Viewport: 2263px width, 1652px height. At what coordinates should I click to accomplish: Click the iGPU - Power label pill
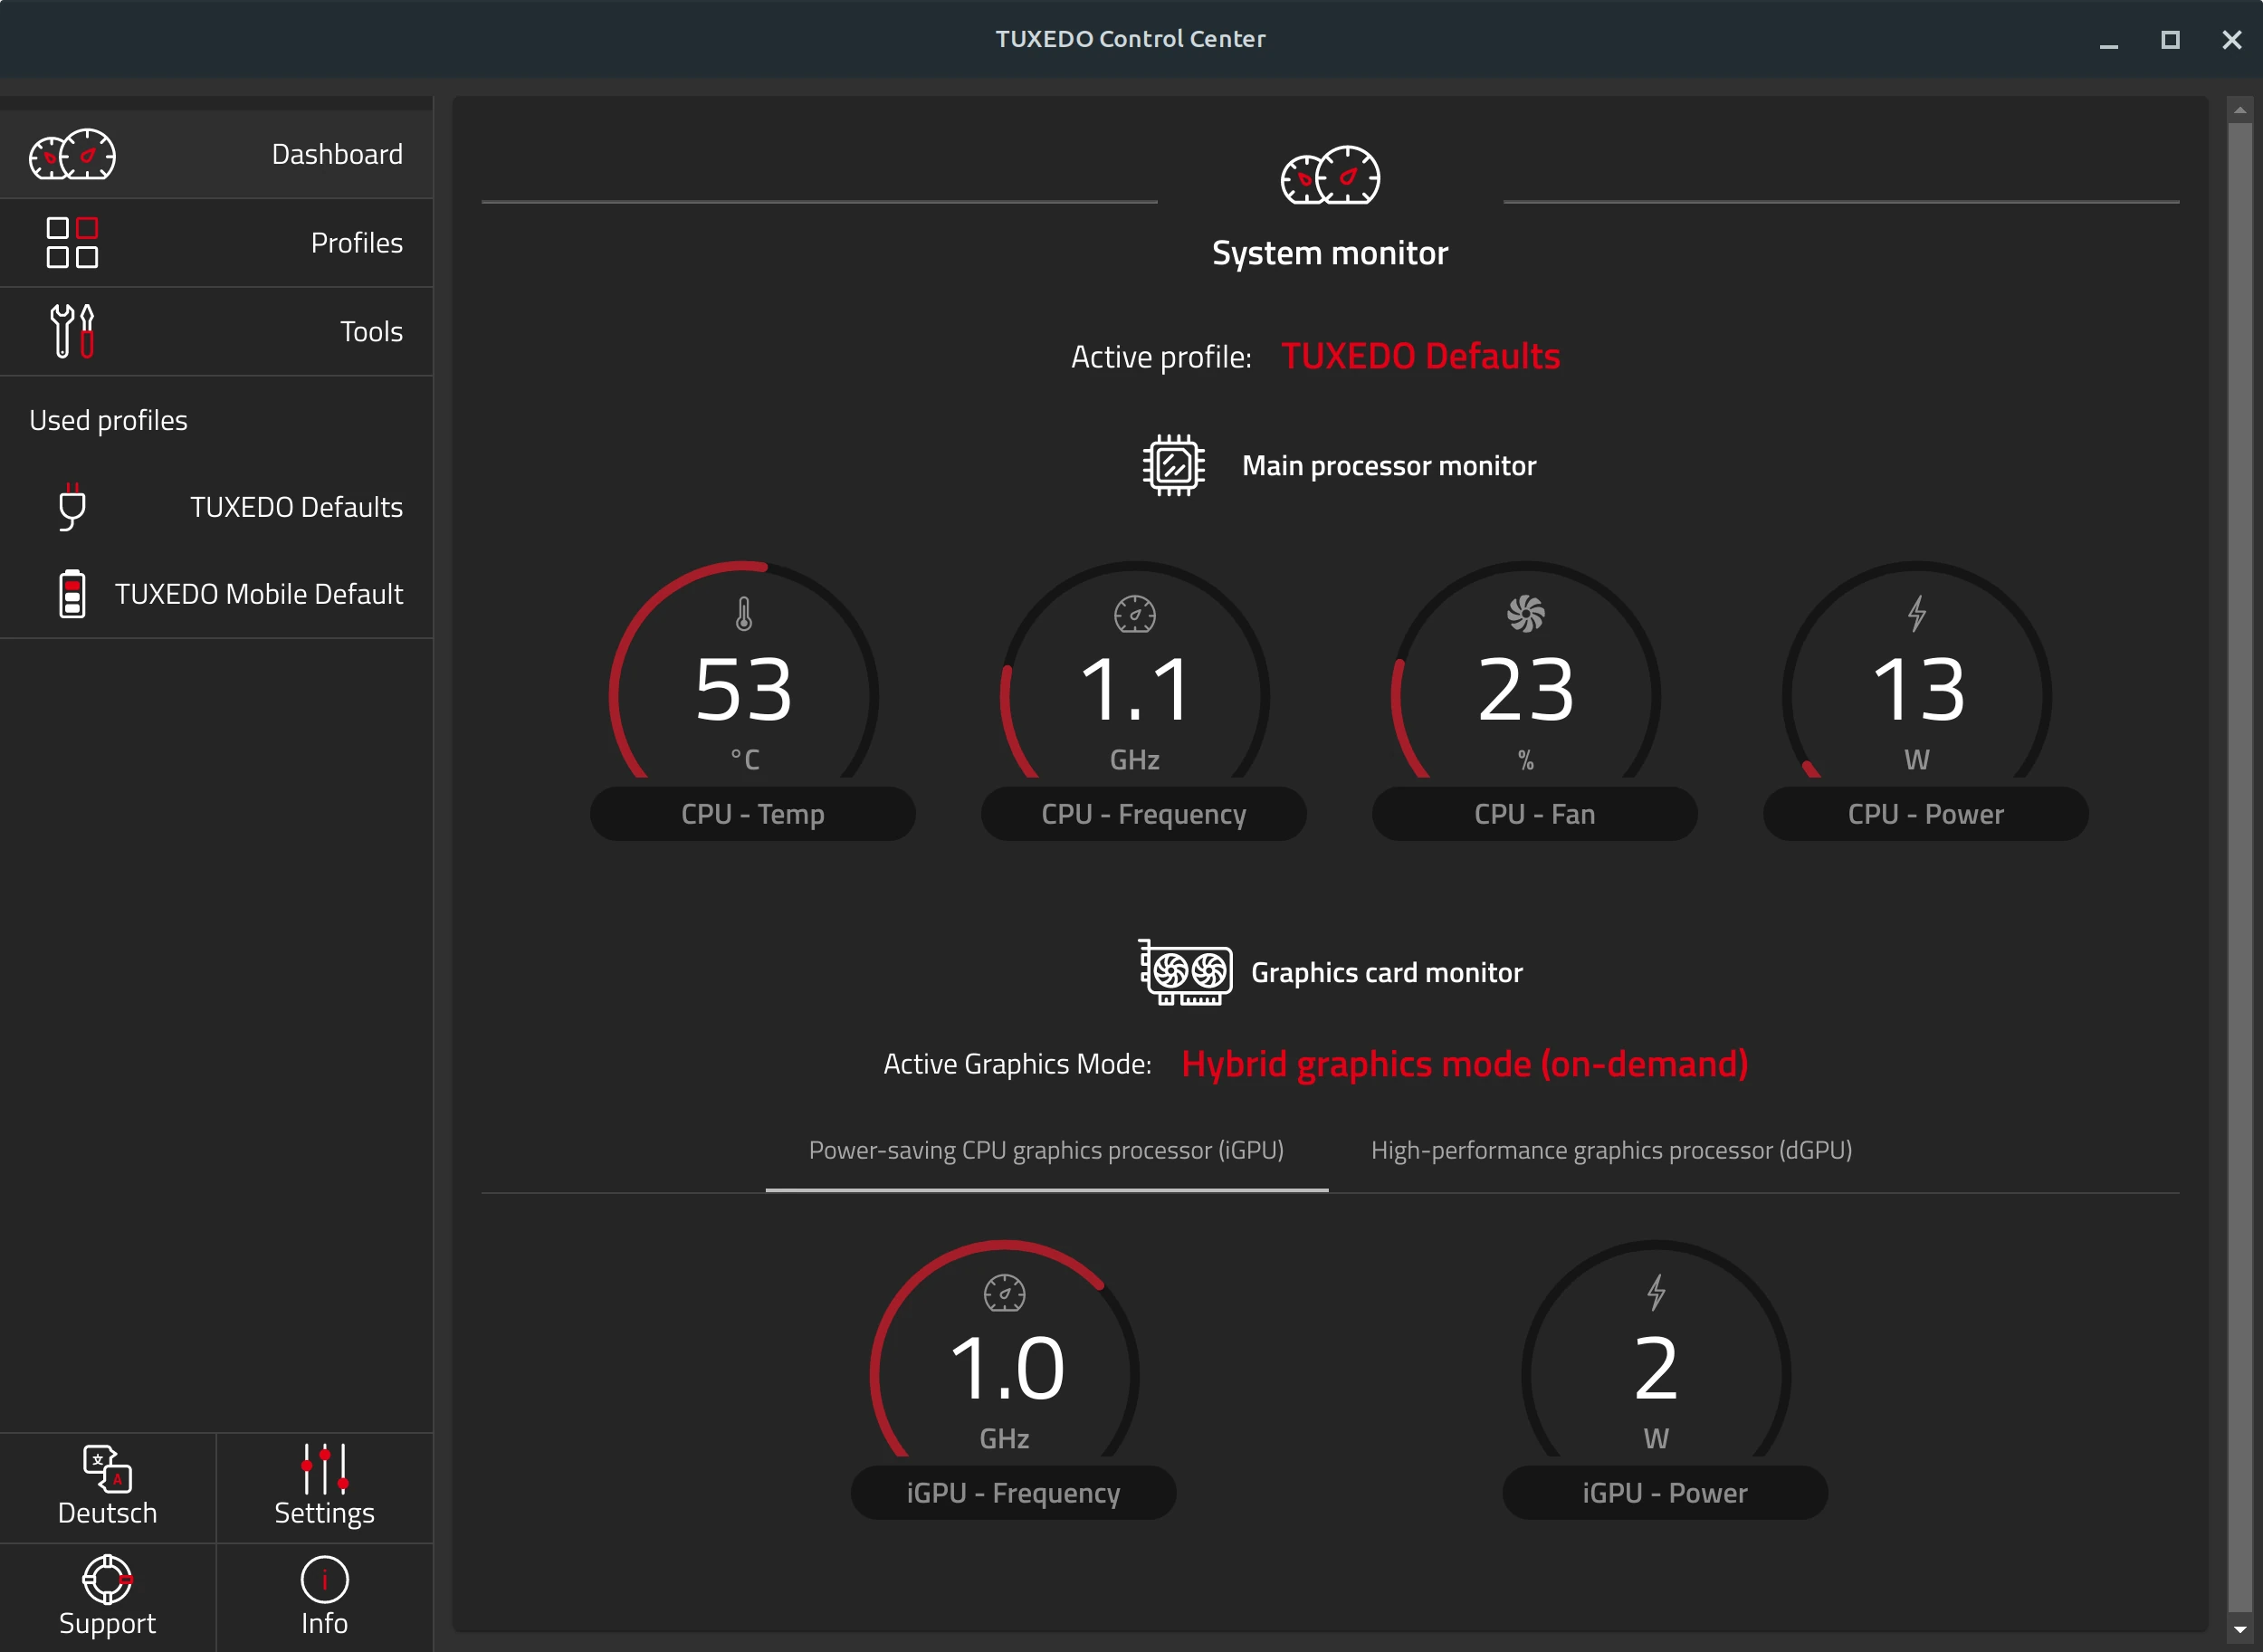tap(1665, 1493)
